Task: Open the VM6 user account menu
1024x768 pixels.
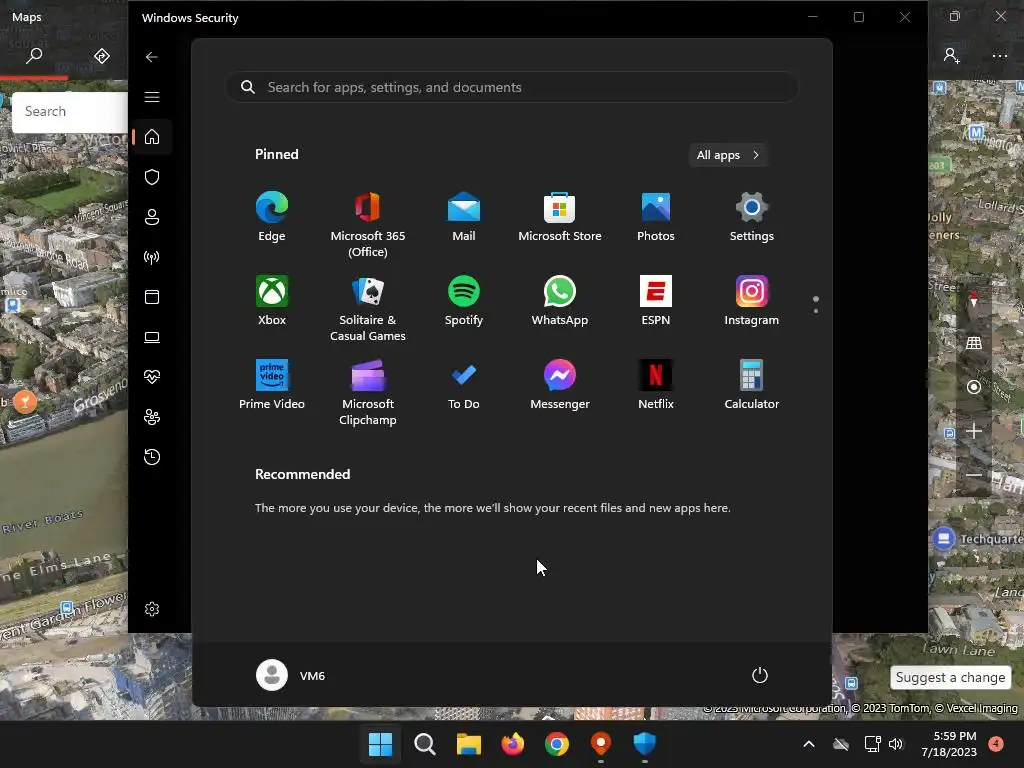Action: tap(291, 675)
